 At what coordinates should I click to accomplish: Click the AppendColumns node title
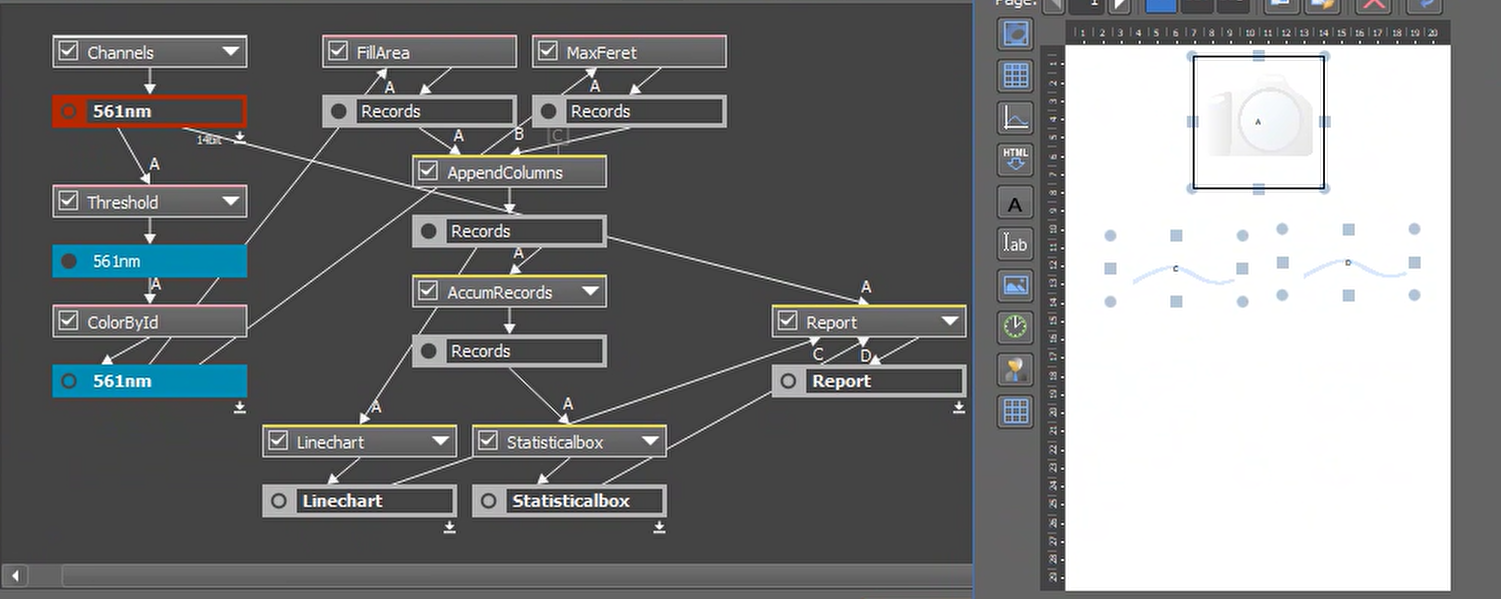click(508, 171)
